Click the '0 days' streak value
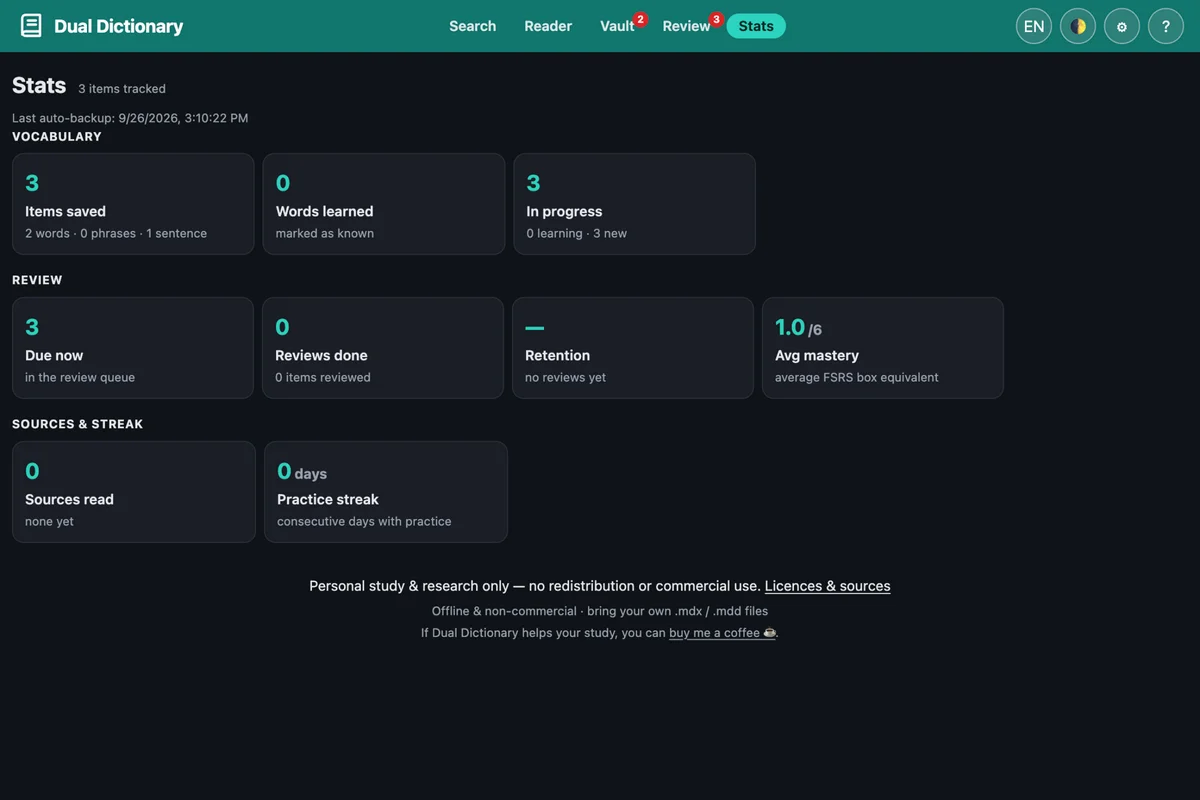Image resolution: width=1200 pixels, height=800 pixels. click(302, 471)
